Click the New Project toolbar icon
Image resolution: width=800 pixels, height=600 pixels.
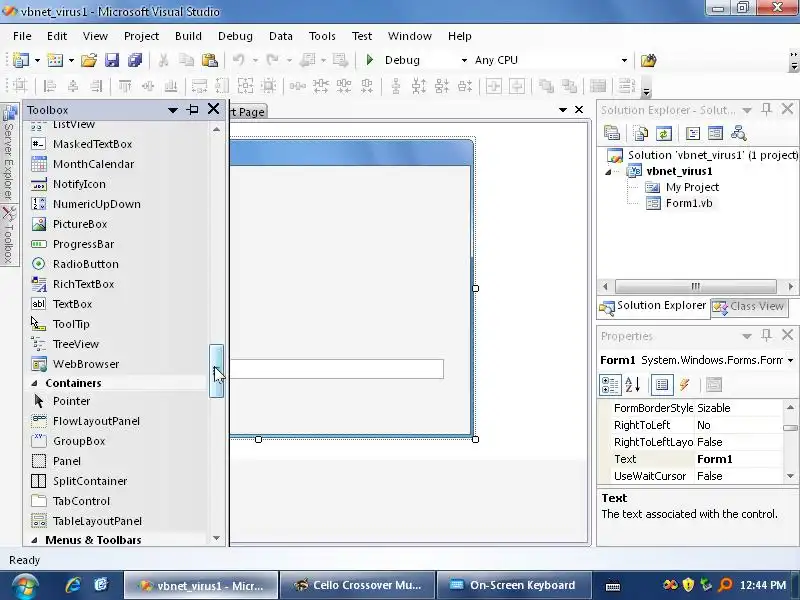click(21, 60)
